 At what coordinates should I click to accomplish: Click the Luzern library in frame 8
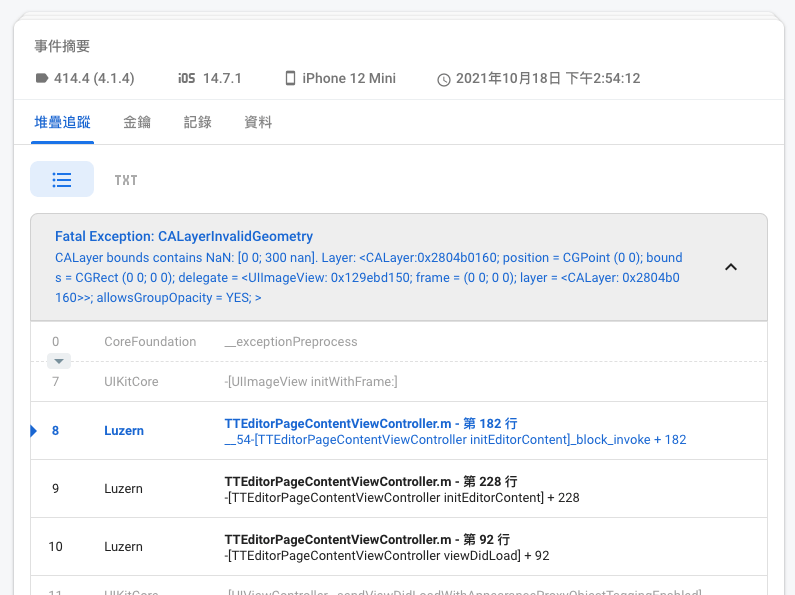click(124, 431)
